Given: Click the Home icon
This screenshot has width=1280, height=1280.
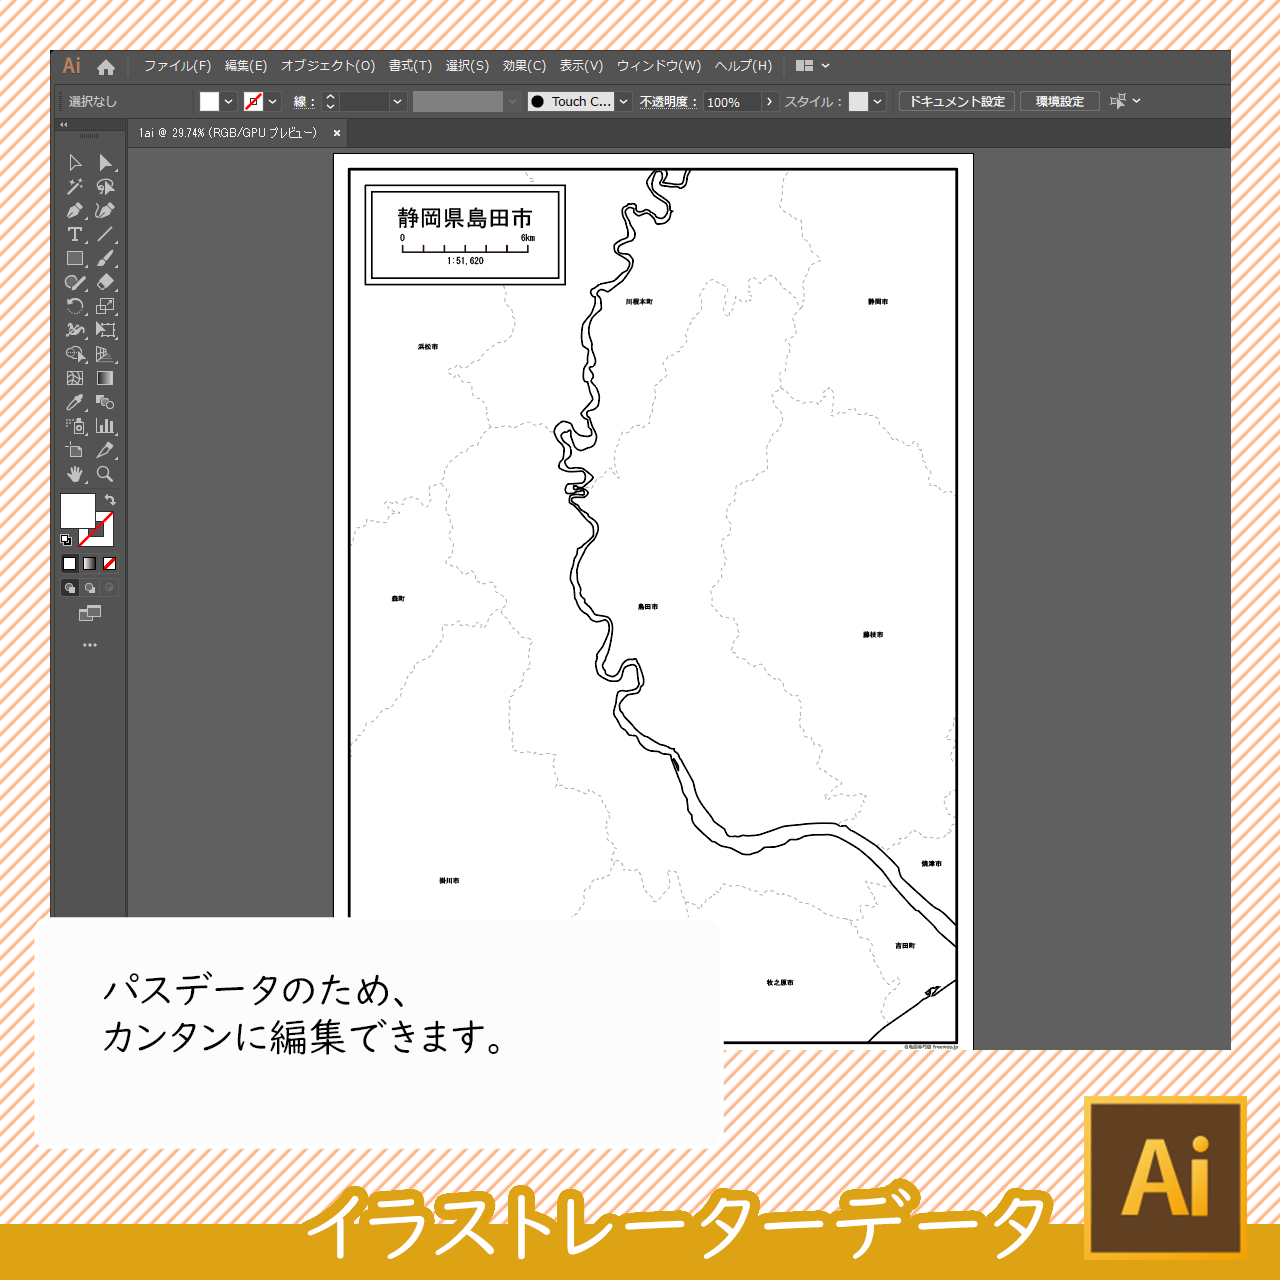Looking at the screenshot, I should click(x=106, y=67).
